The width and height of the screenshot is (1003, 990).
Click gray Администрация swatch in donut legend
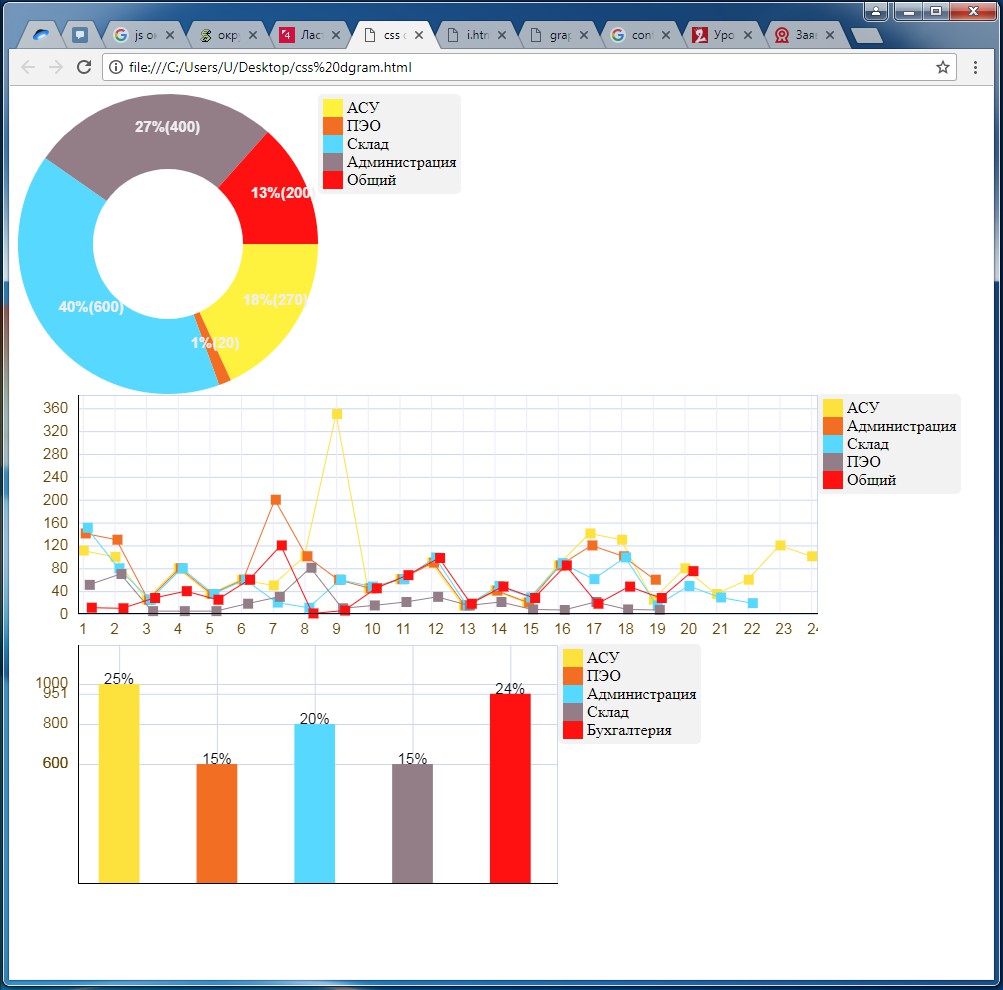coord(333,162)
